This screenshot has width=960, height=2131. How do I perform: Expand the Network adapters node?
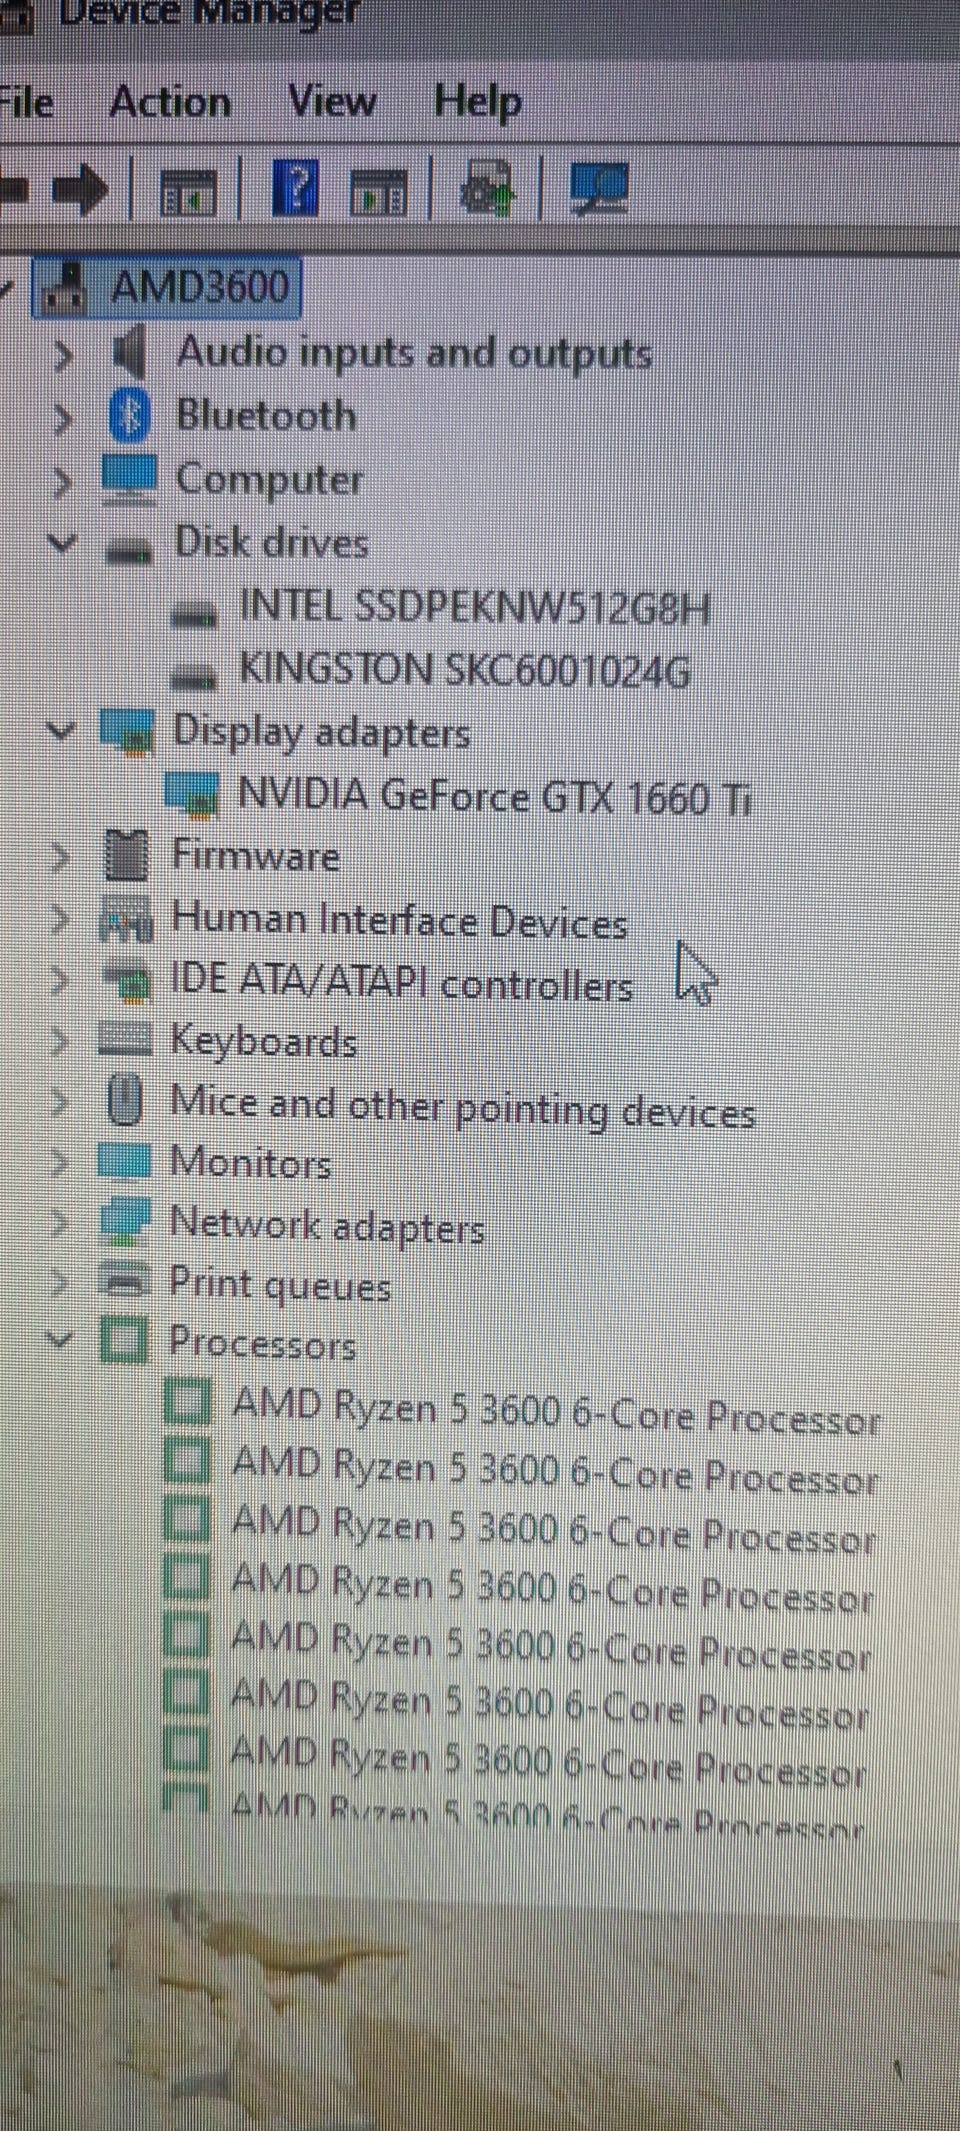pos(60,1223)
